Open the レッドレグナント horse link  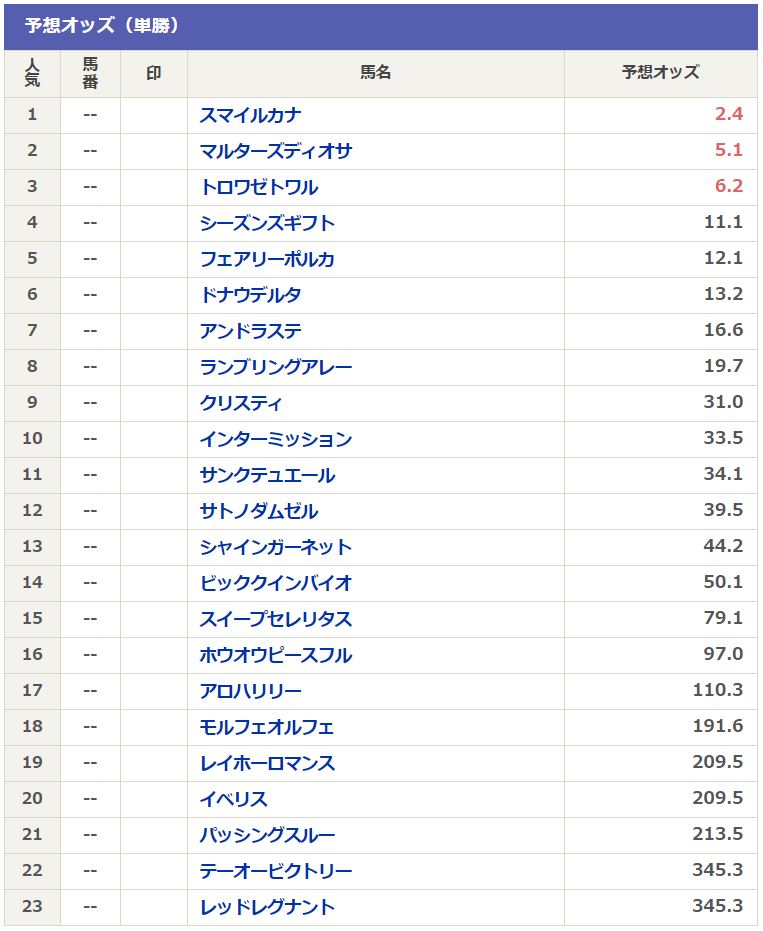(x=267, y=907)
